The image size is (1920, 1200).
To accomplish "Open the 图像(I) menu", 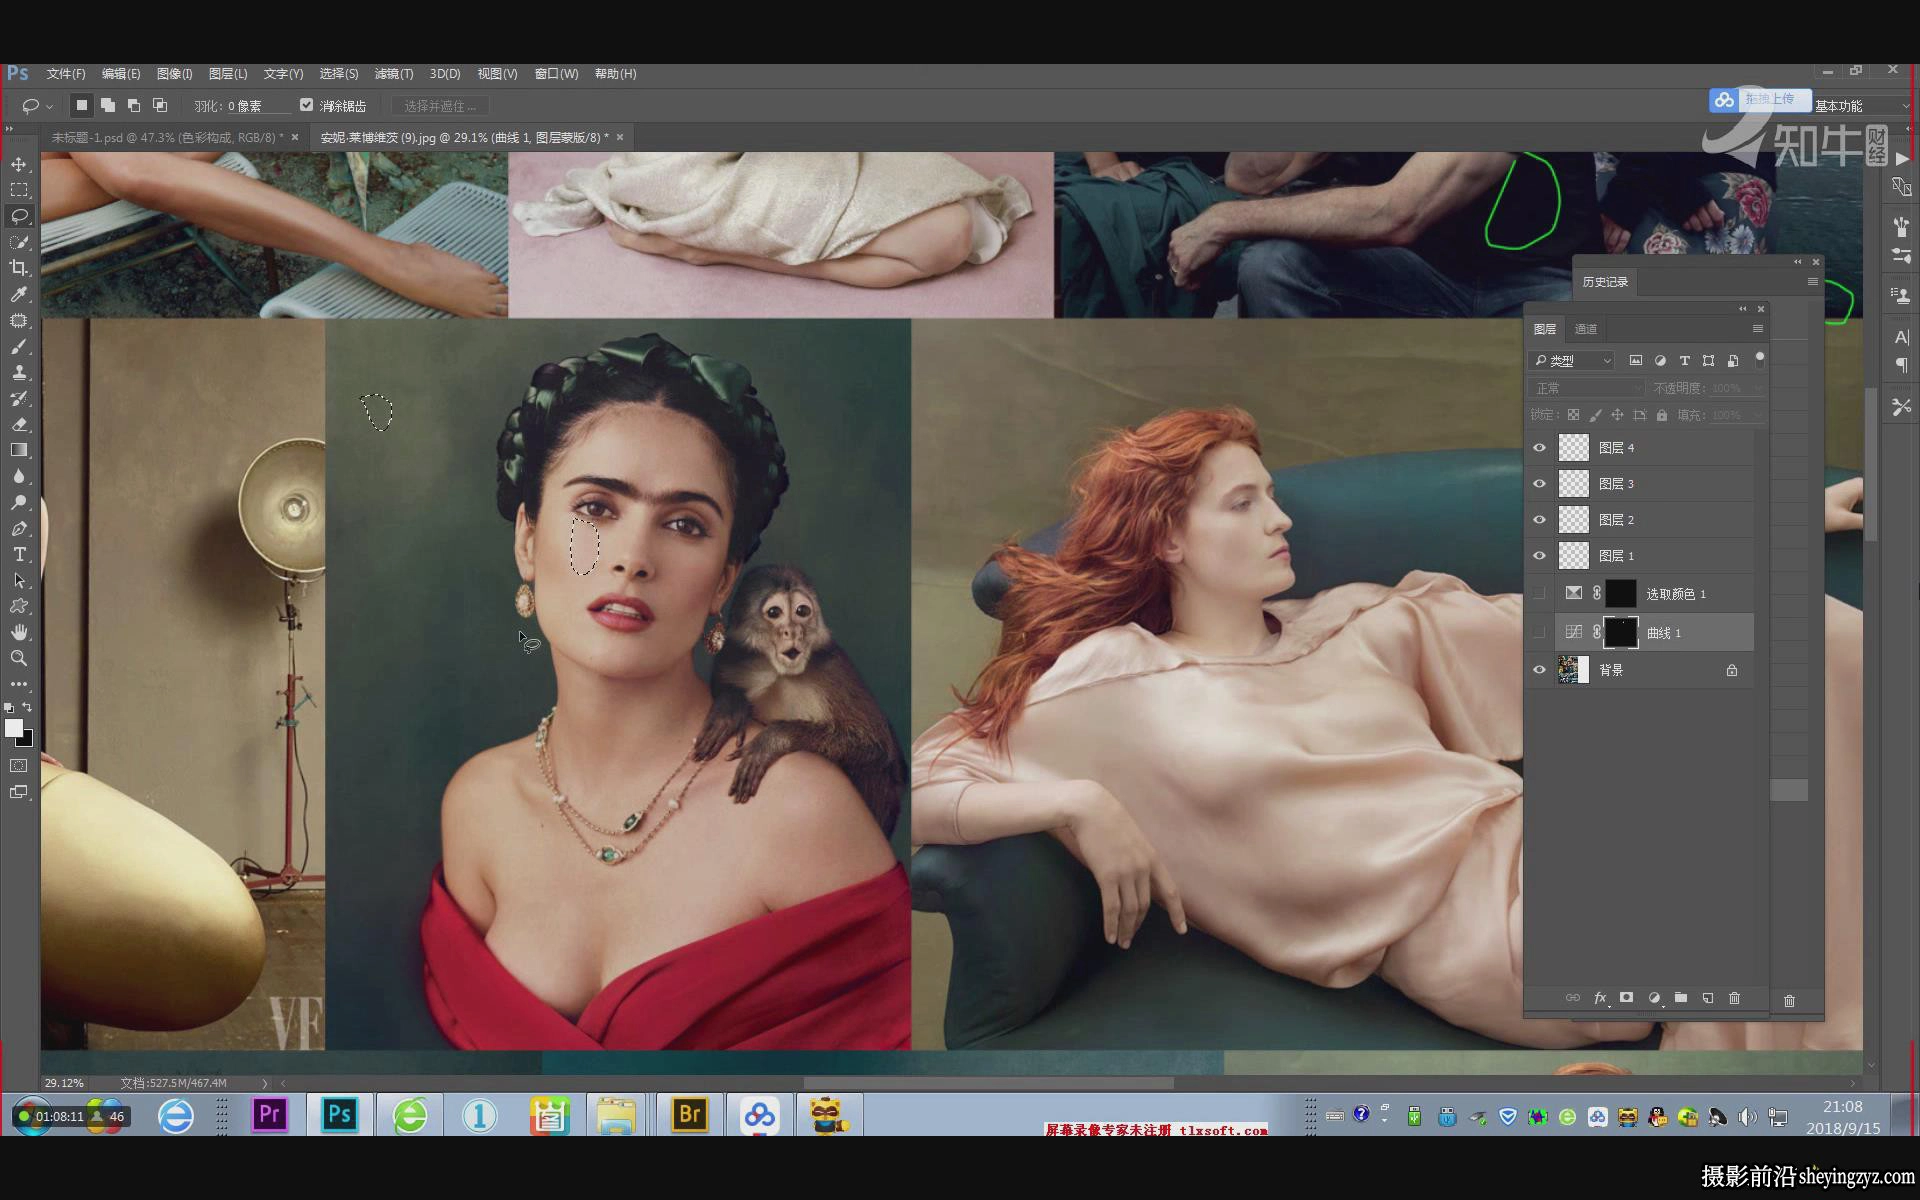I will click(175, 74).
